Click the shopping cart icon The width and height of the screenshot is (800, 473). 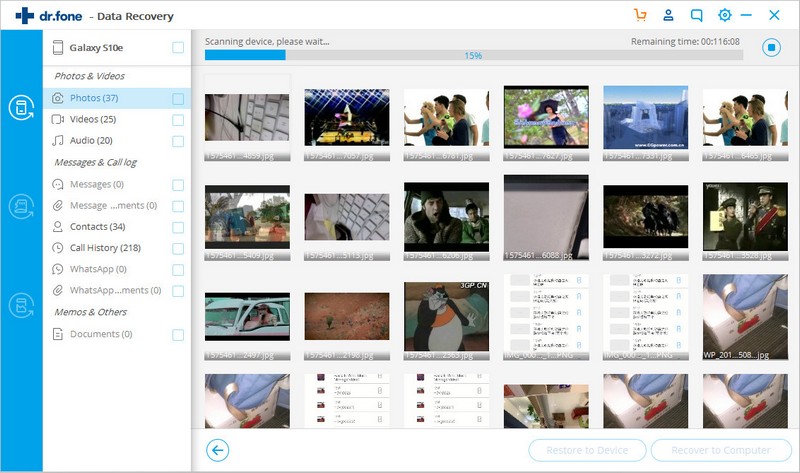click(641, 15)
